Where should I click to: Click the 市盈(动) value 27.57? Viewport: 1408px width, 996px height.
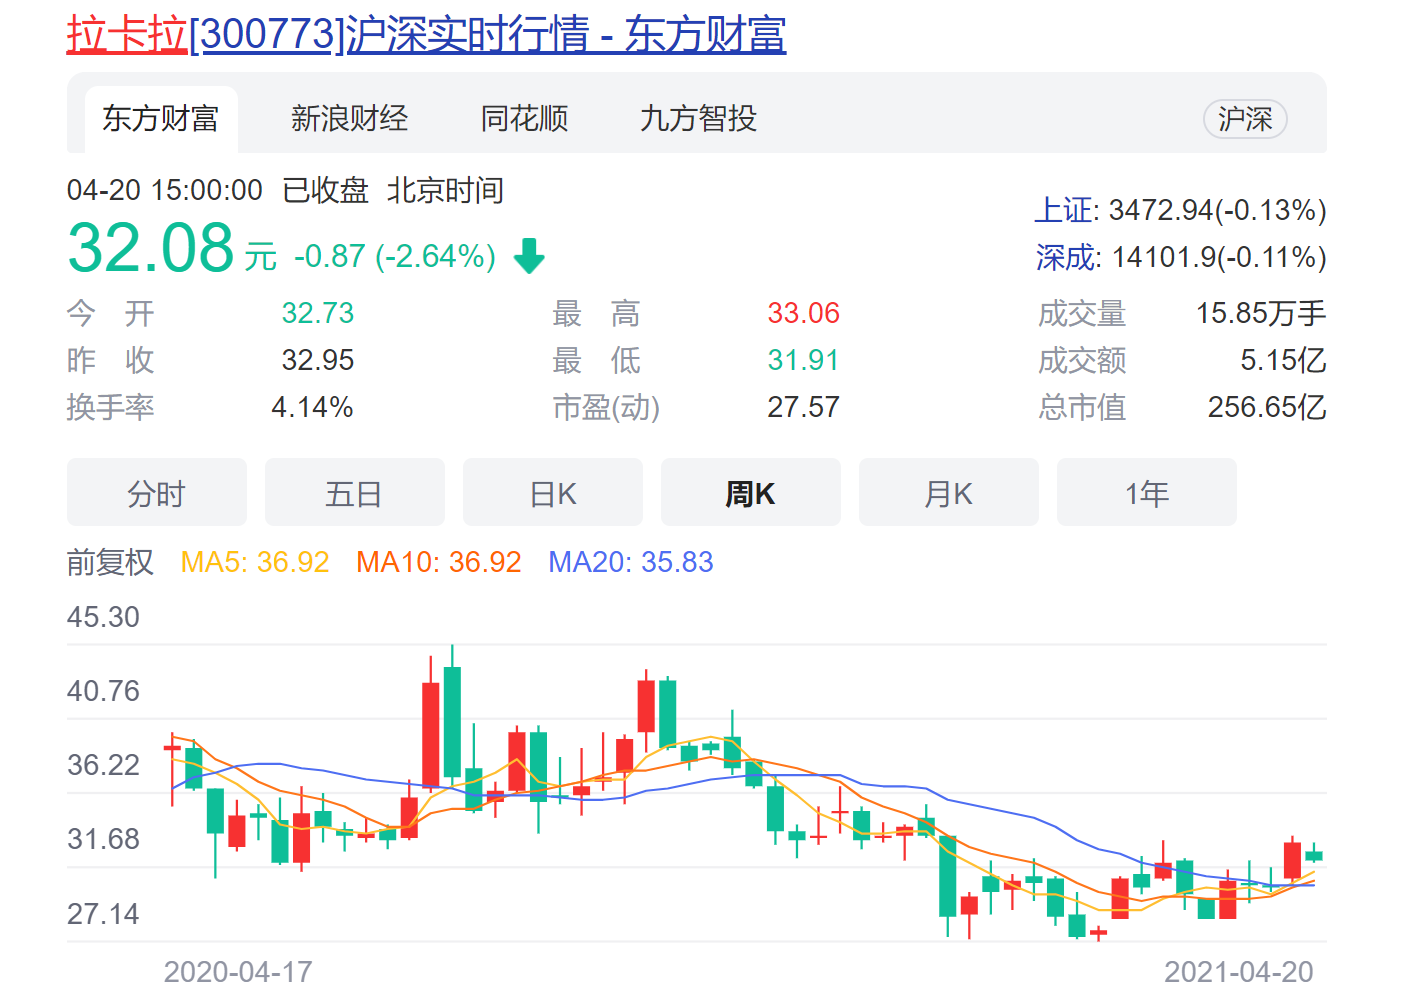tap(804, 407)
